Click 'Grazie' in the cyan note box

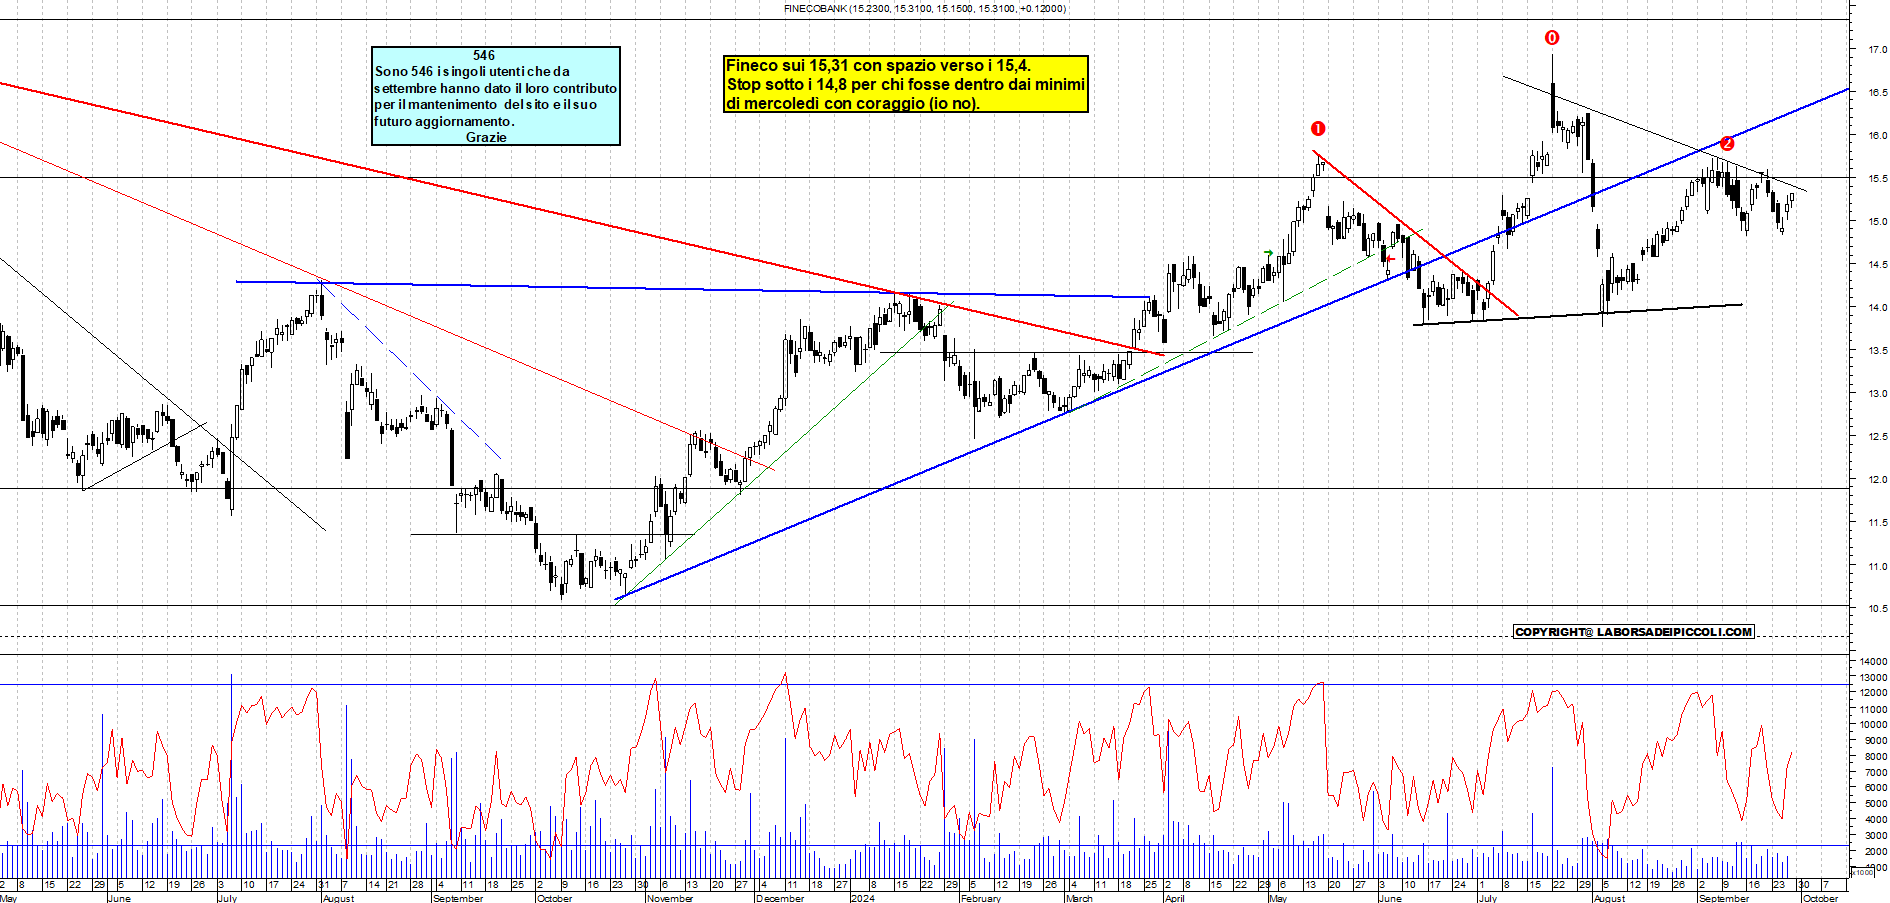[x=486, y=137]
